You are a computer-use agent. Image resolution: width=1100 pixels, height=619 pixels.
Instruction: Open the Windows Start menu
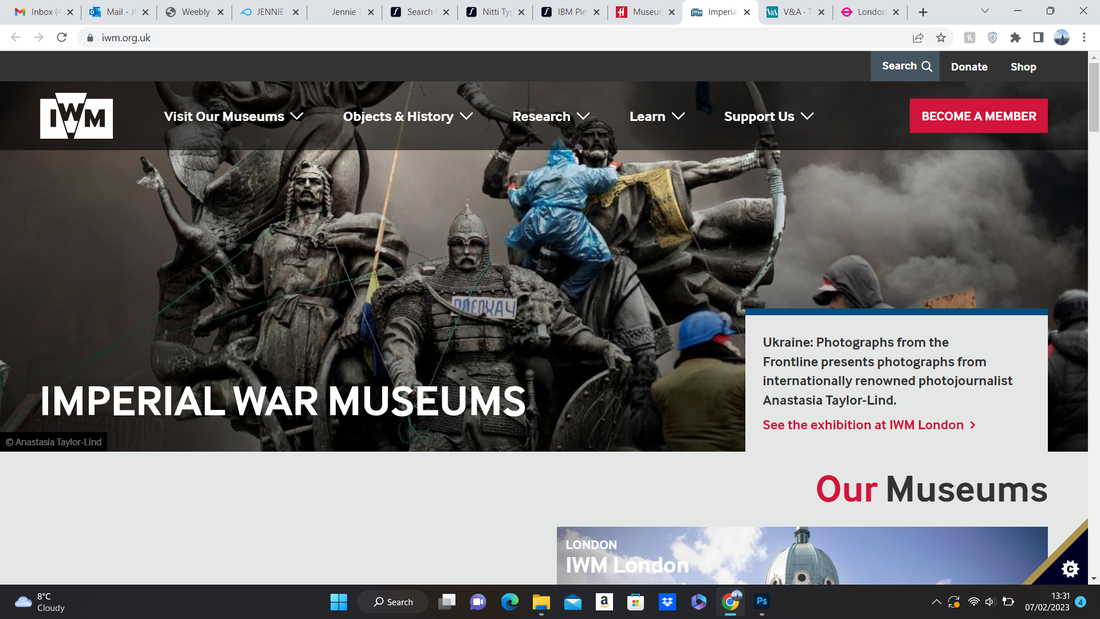pyautogui.click(x=339, y=601)
